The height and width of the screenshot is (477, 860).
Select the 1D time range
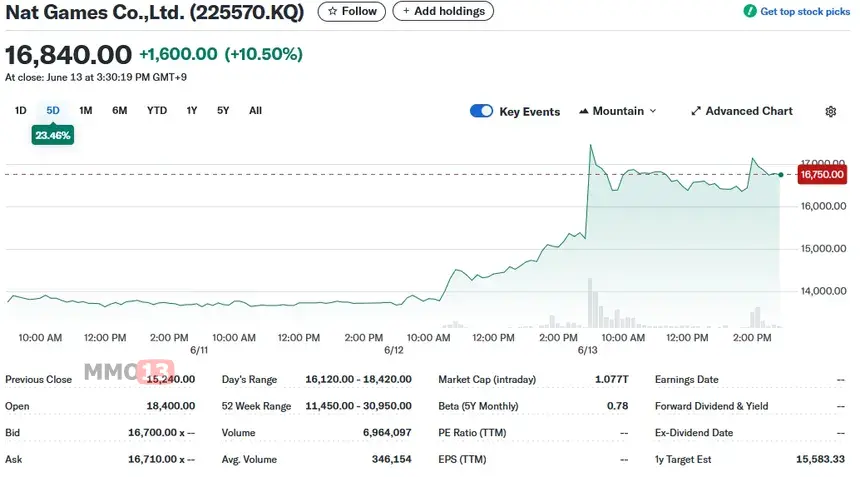click(x=21, y=111)
